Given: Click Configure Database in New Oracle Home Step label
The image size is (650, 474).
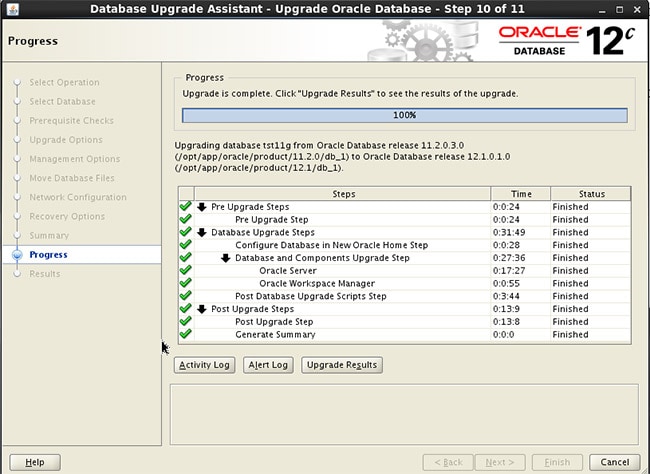Looking at the screenshot, I should click(x=331, y=246).
